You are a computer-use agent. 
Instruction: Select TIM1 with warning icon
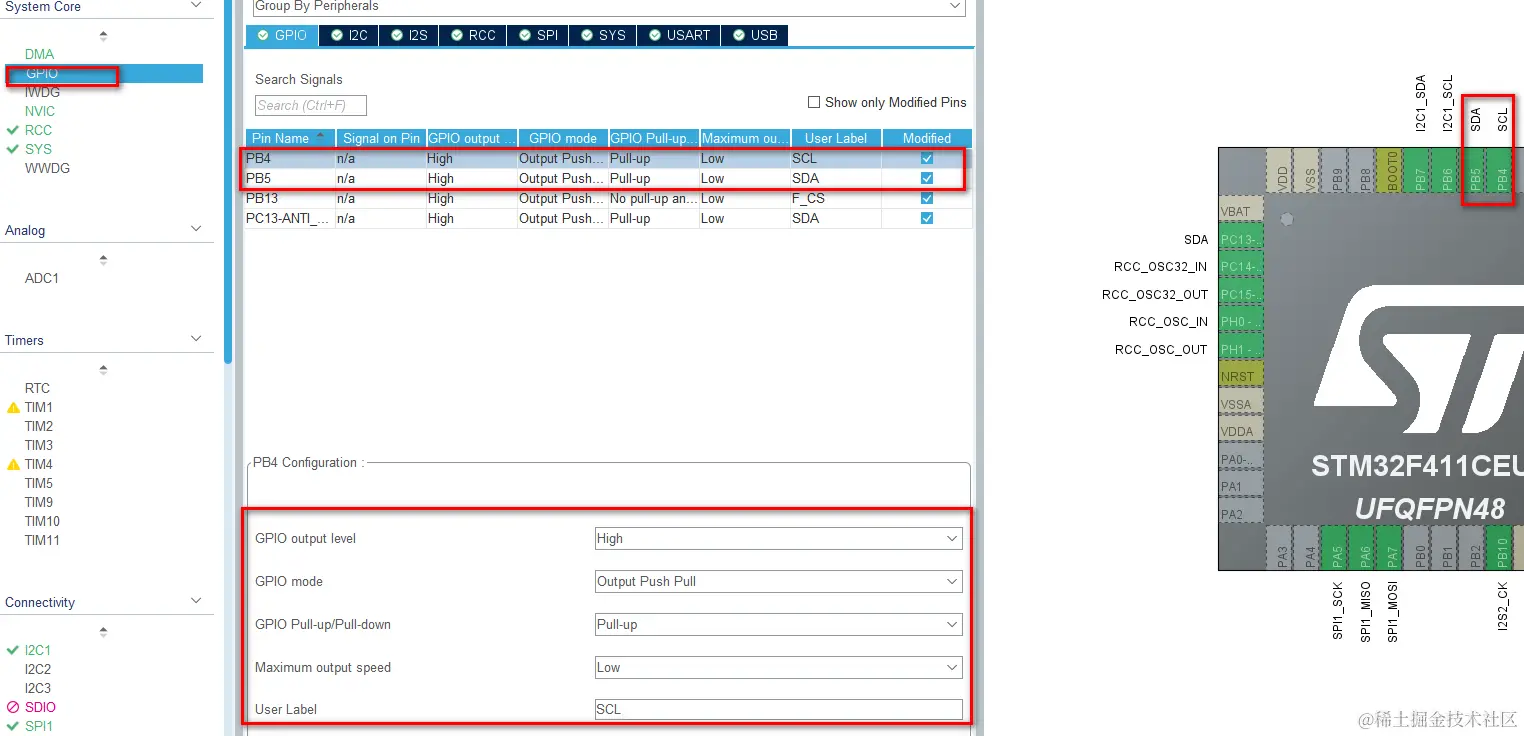pos(39,407)
